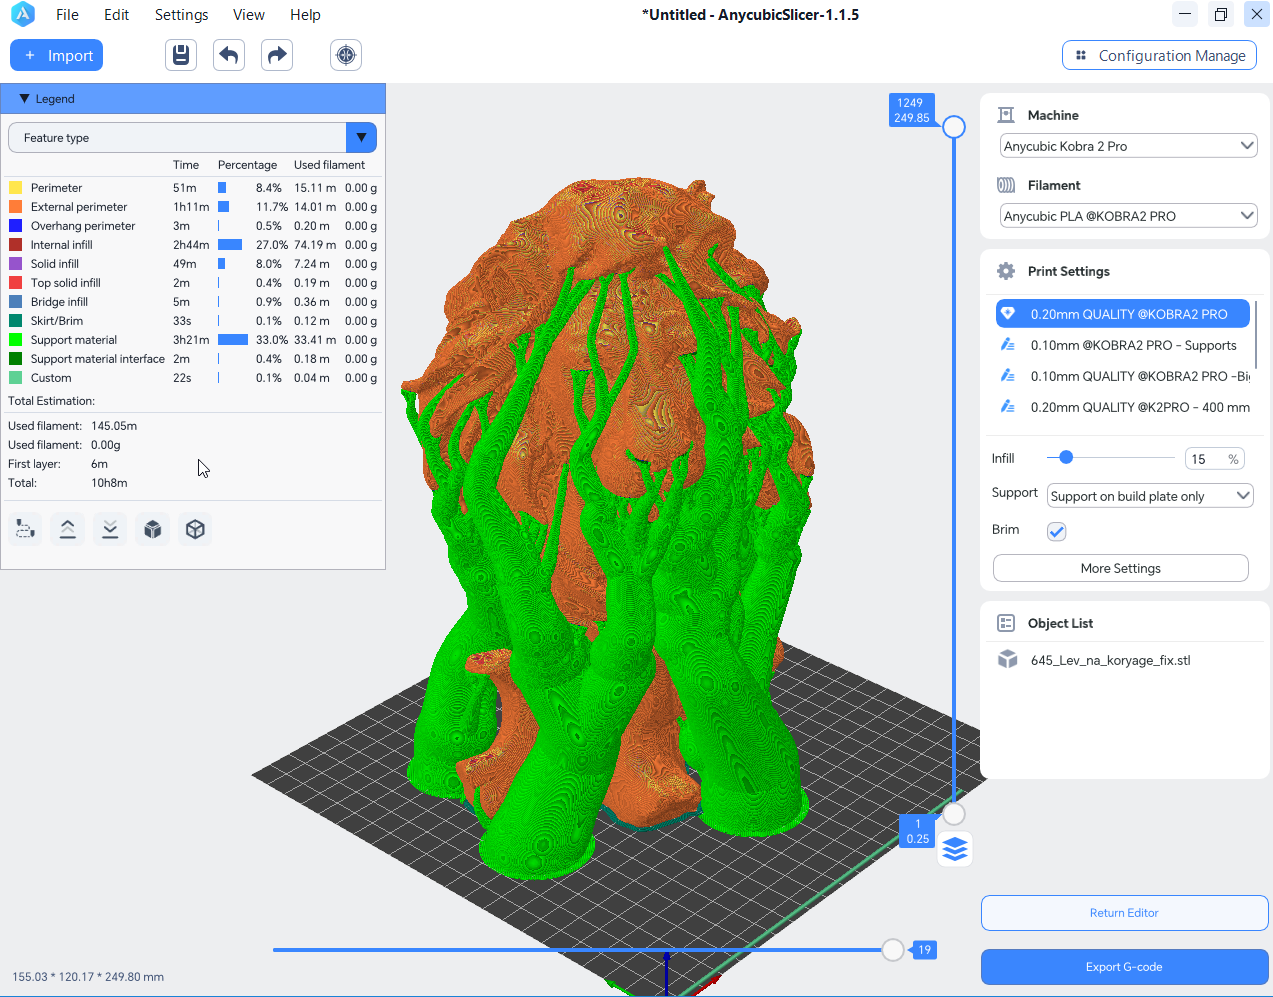Click the save disk icon in toolbar

pyautogui.click(x=181, y=55)
